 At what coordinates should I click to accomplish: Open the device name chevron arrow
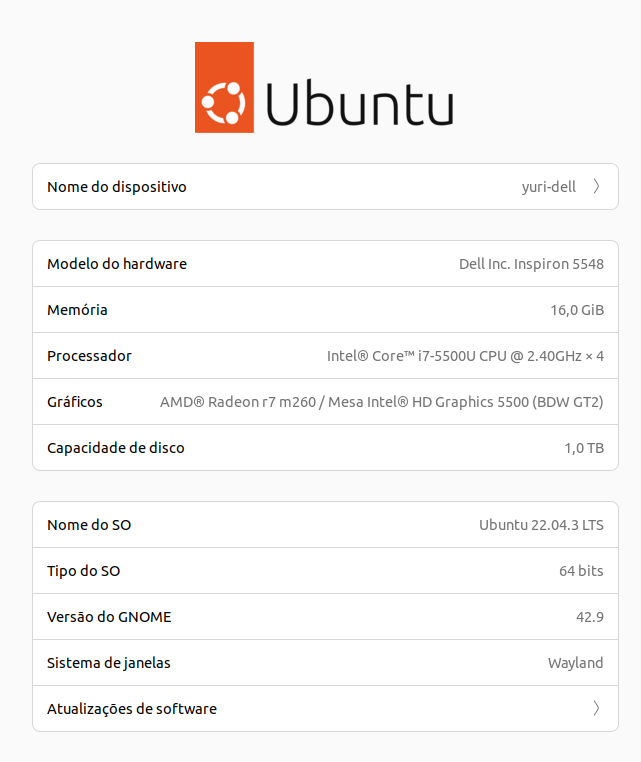pos(596,186)
